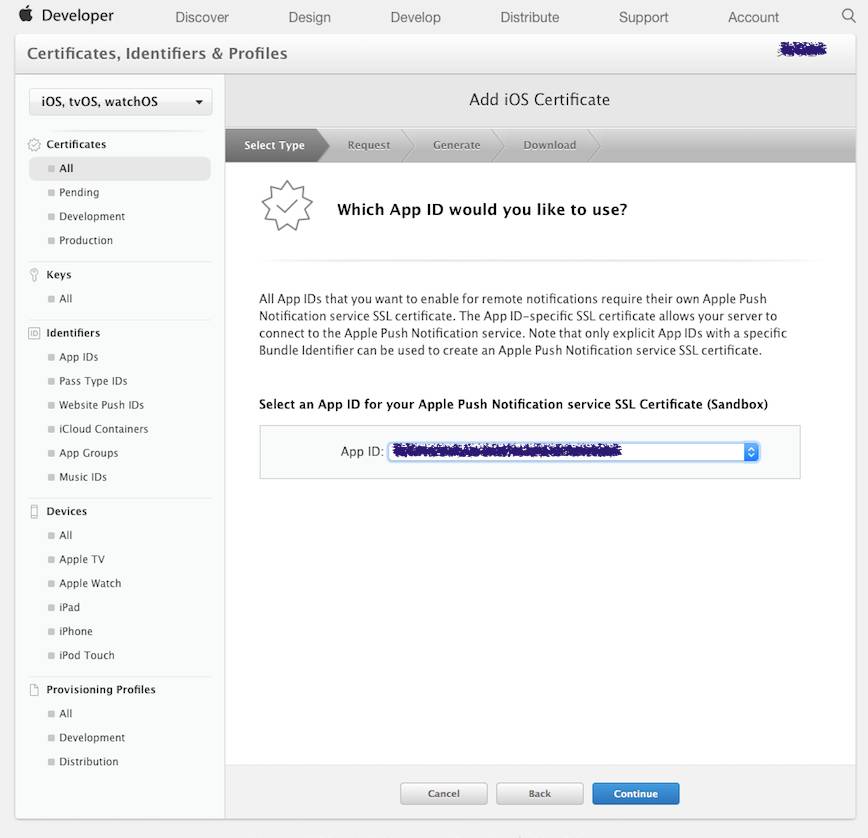Click the Identifiers section ID icon

(34, 333)
